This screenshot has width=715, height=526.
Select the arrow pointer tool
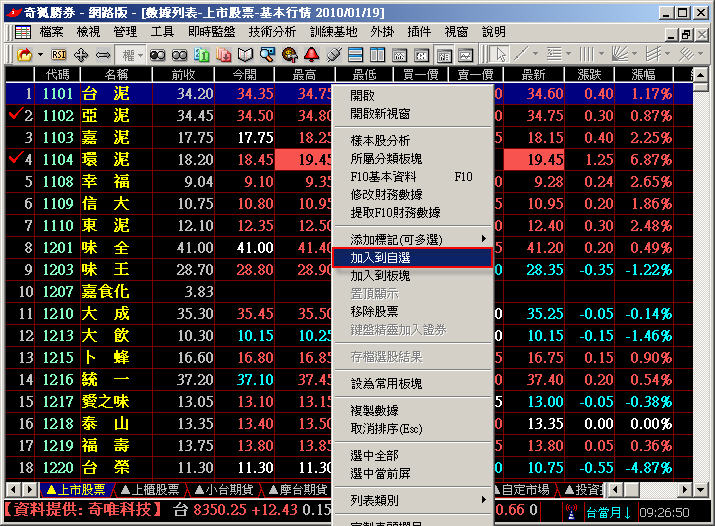pyautogui.click(x=500, y=54)
